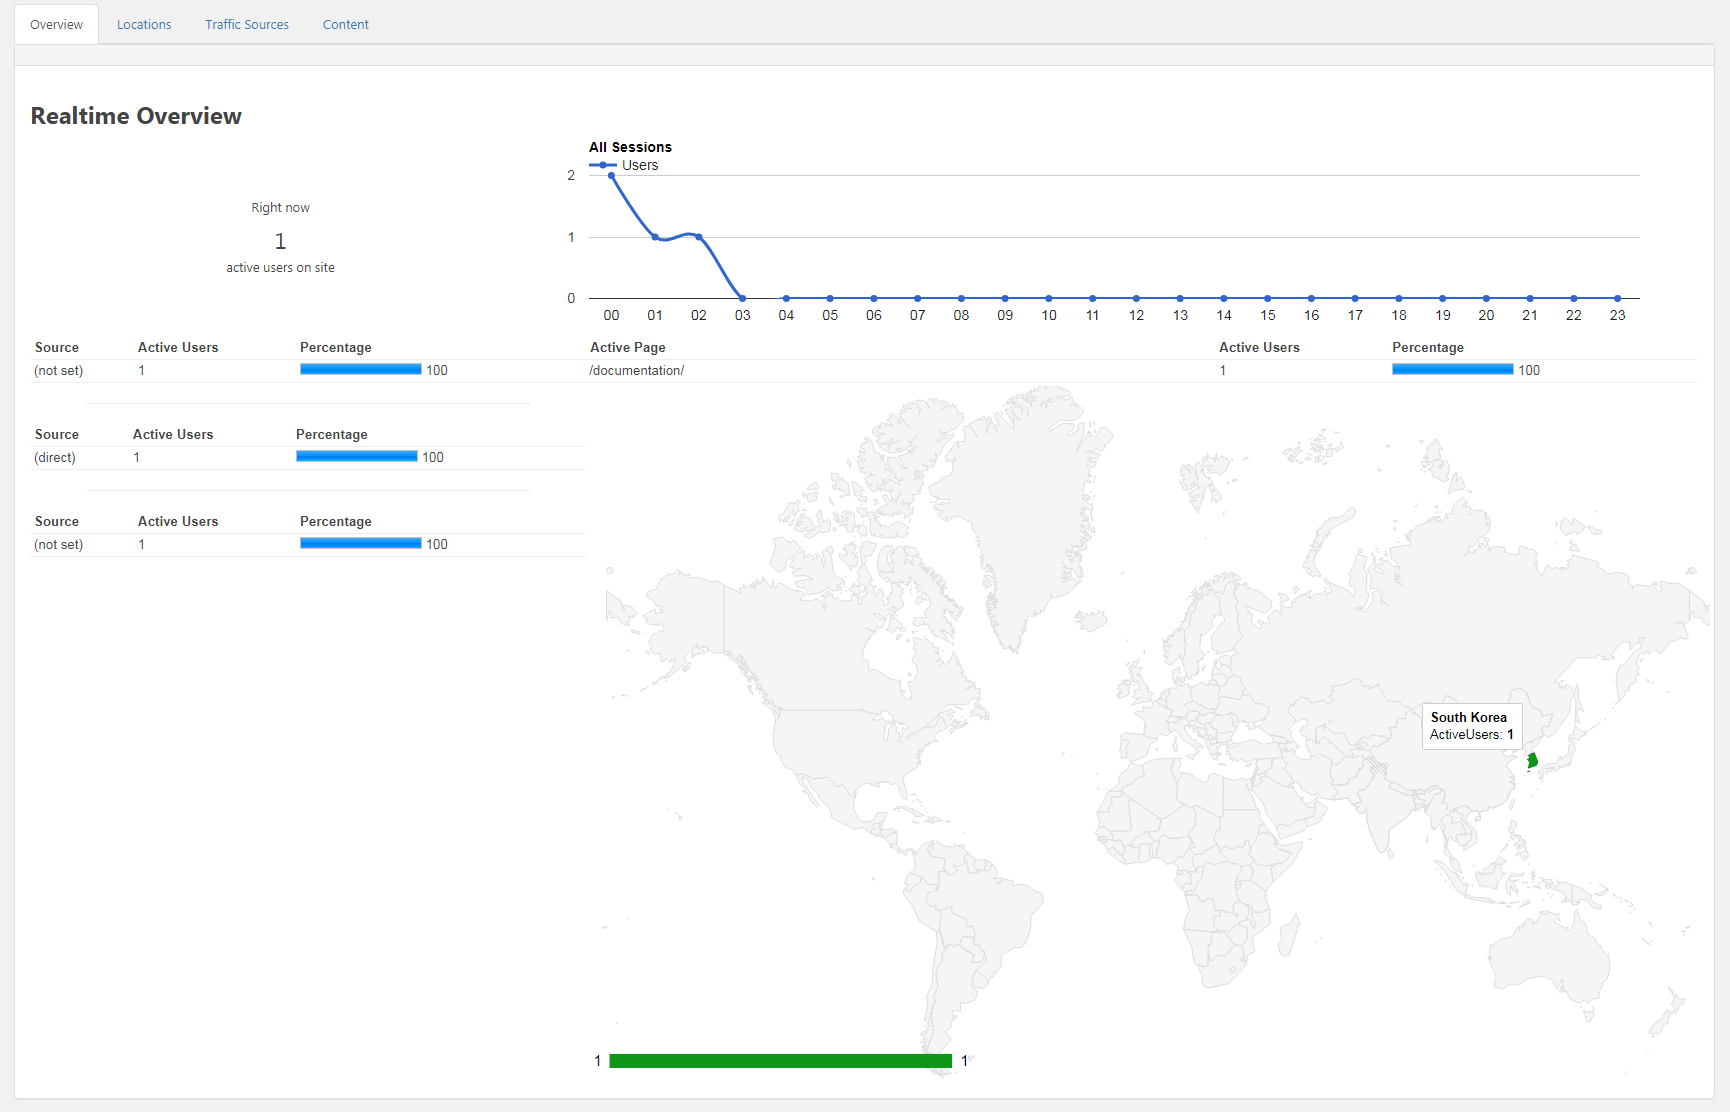Click the green map legend color bar
1730x1112 pixels.
pos(780,1061)
